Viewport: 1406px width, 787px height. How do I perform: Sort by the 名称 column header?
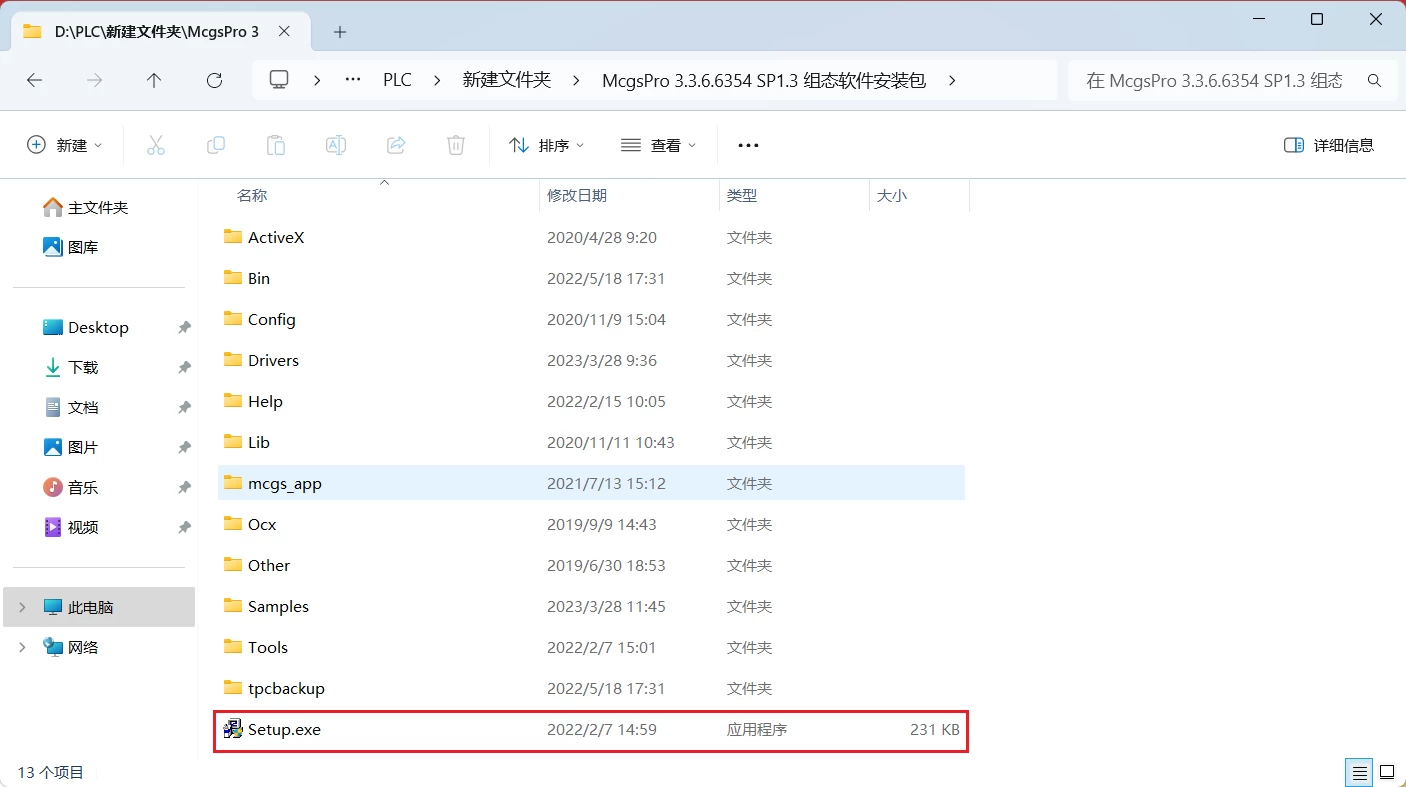pyautogui.click(x=252, y=196)
